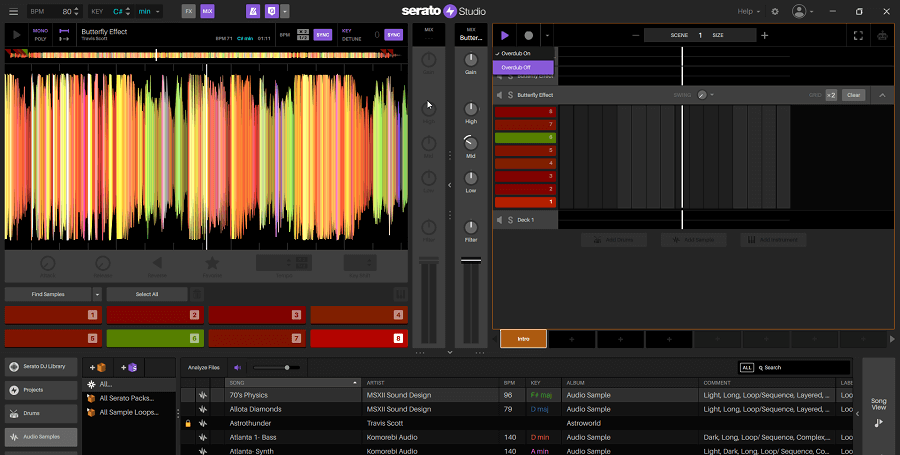Switch sample to POLY mode
The height and width of the screenshot is (455, 900).
[40, 39]
